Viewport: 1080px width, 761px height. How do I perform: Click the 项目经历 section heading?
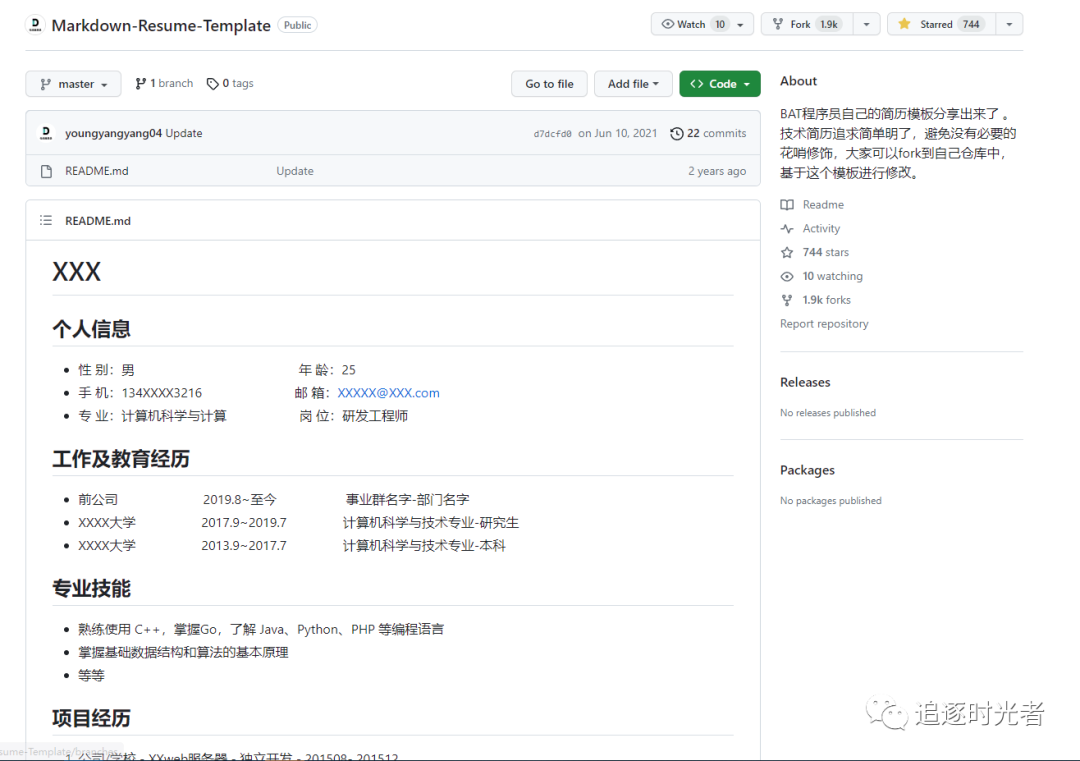coord(92,718)
